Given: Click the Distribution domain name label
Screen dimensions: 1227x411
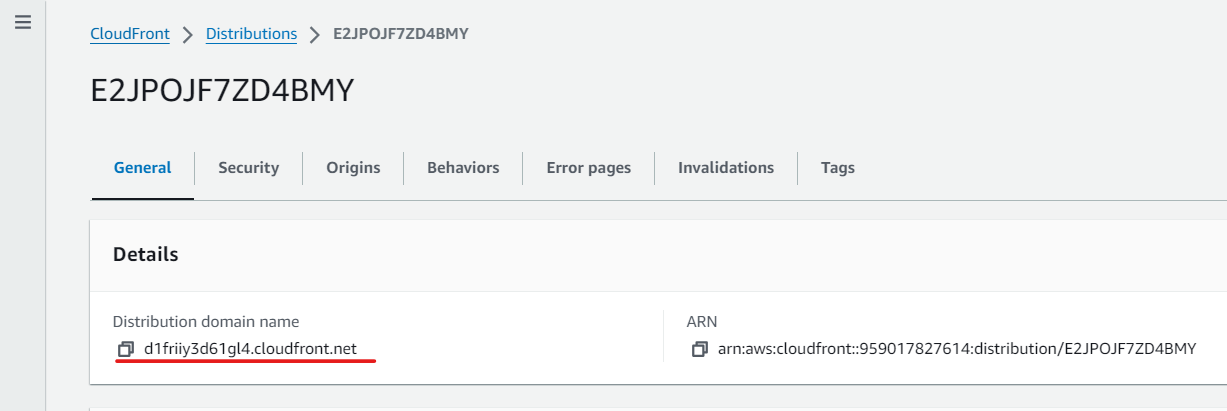Looking at the screenshot, I should coord(206,322).
